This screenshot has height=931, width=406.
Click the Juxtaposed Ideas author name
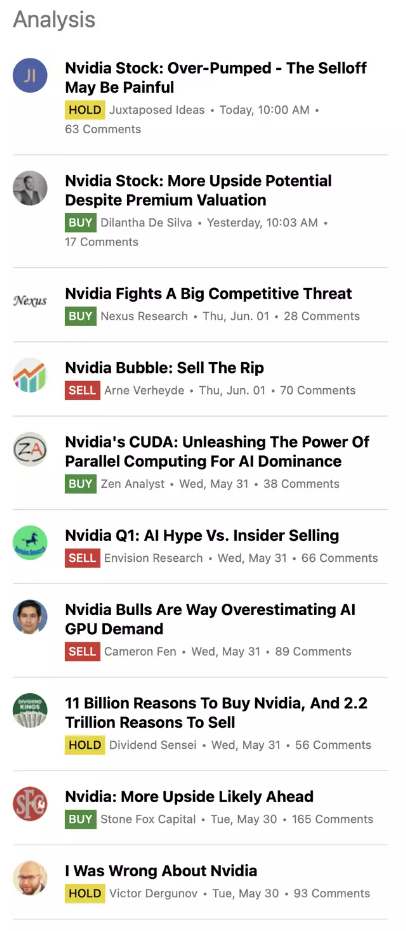157,110
